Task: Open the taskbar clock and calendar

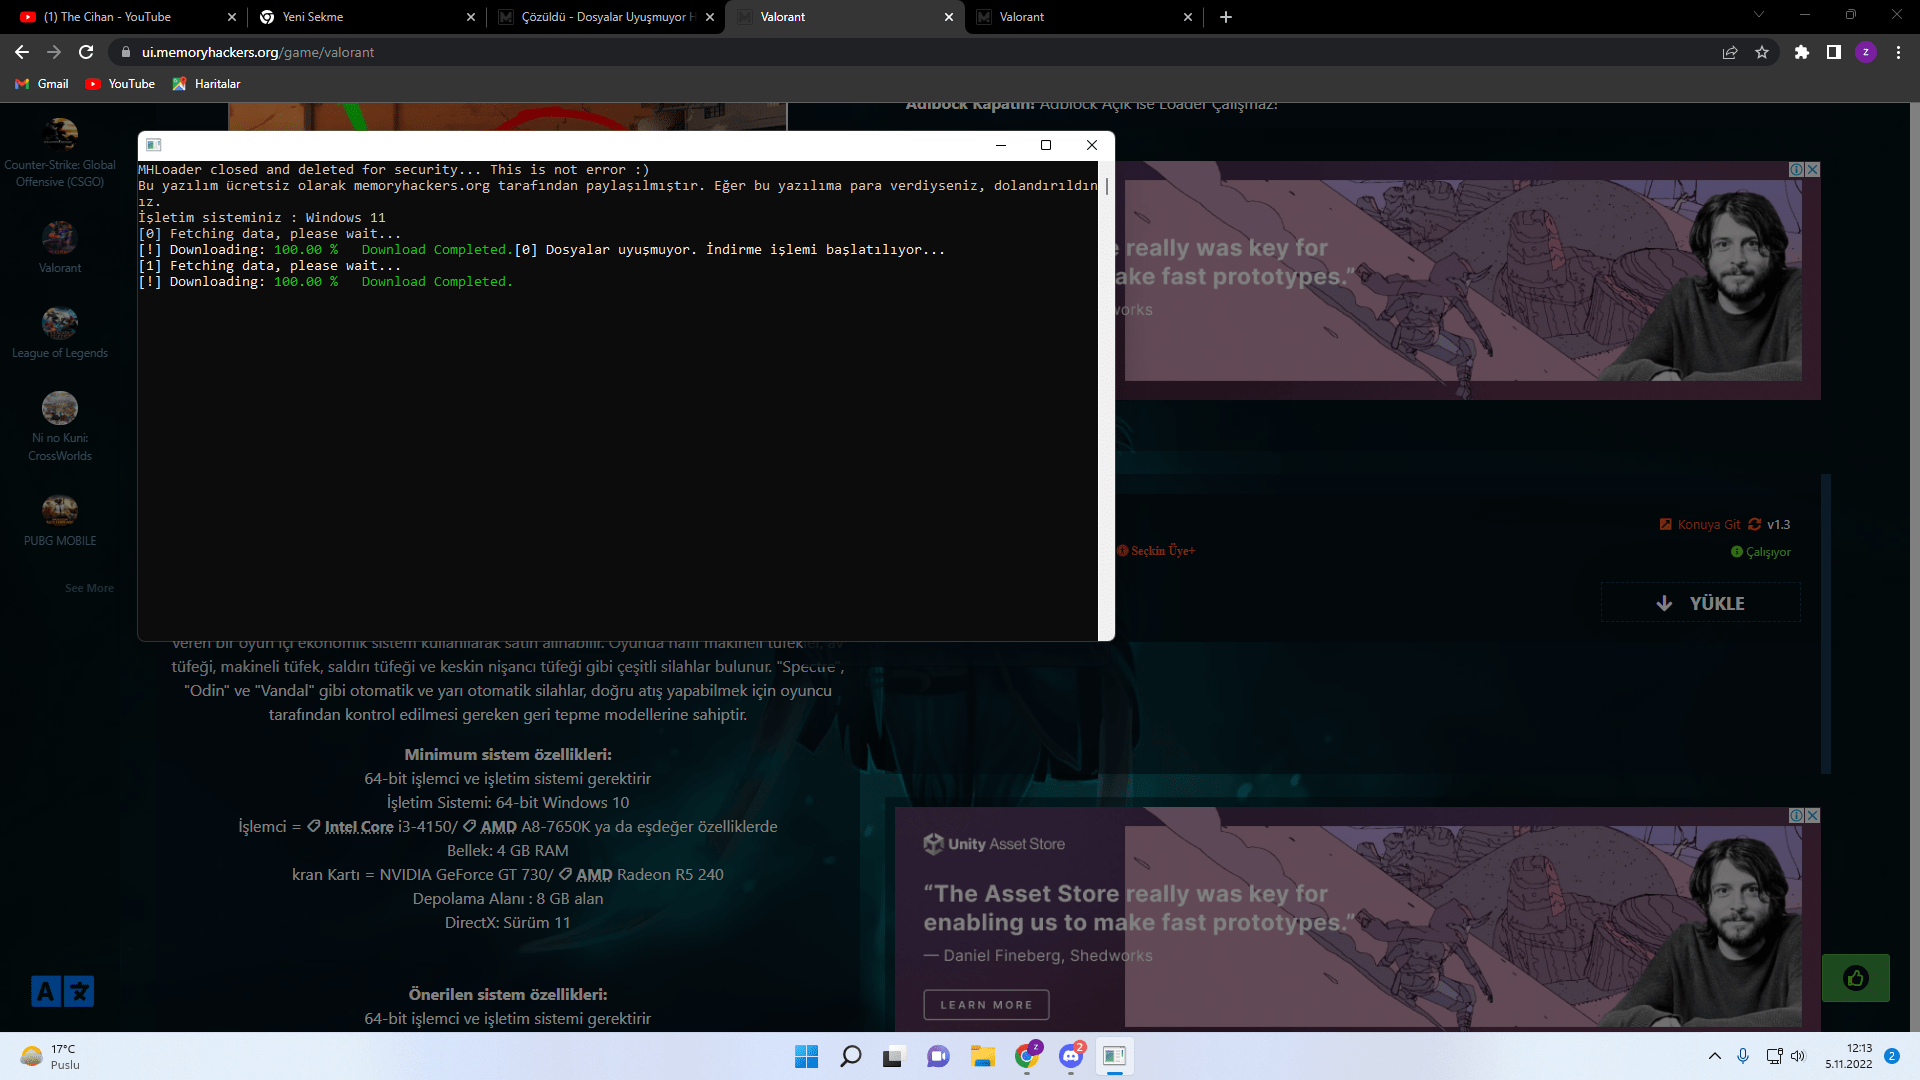Action: pos(1848,1056)
